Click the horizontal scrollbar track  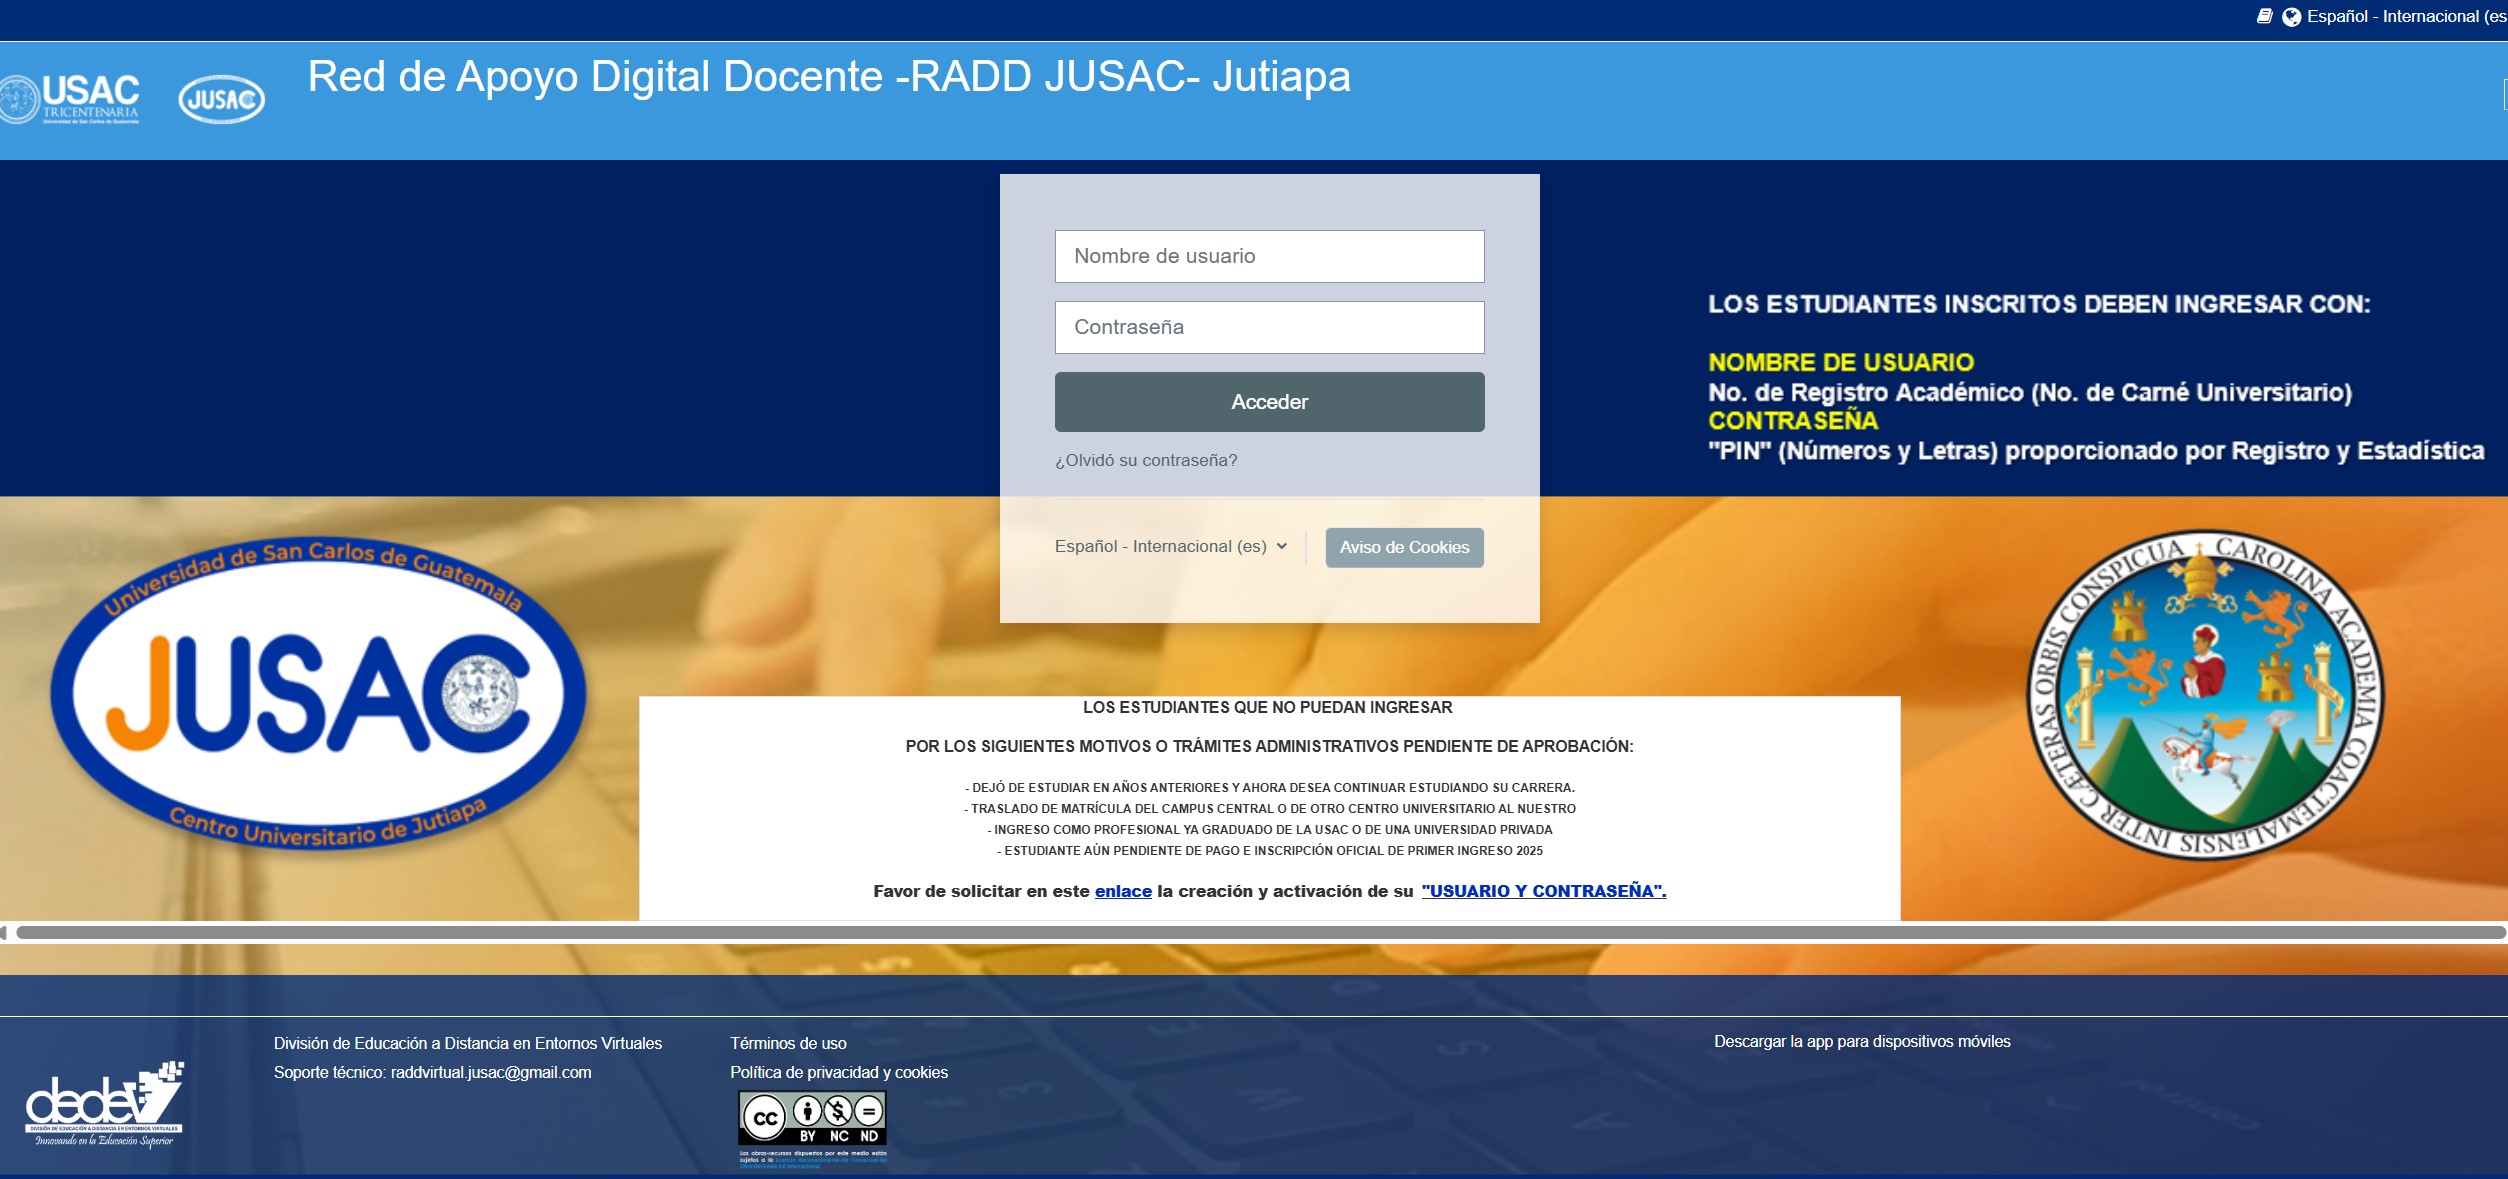coord(1260,932)
